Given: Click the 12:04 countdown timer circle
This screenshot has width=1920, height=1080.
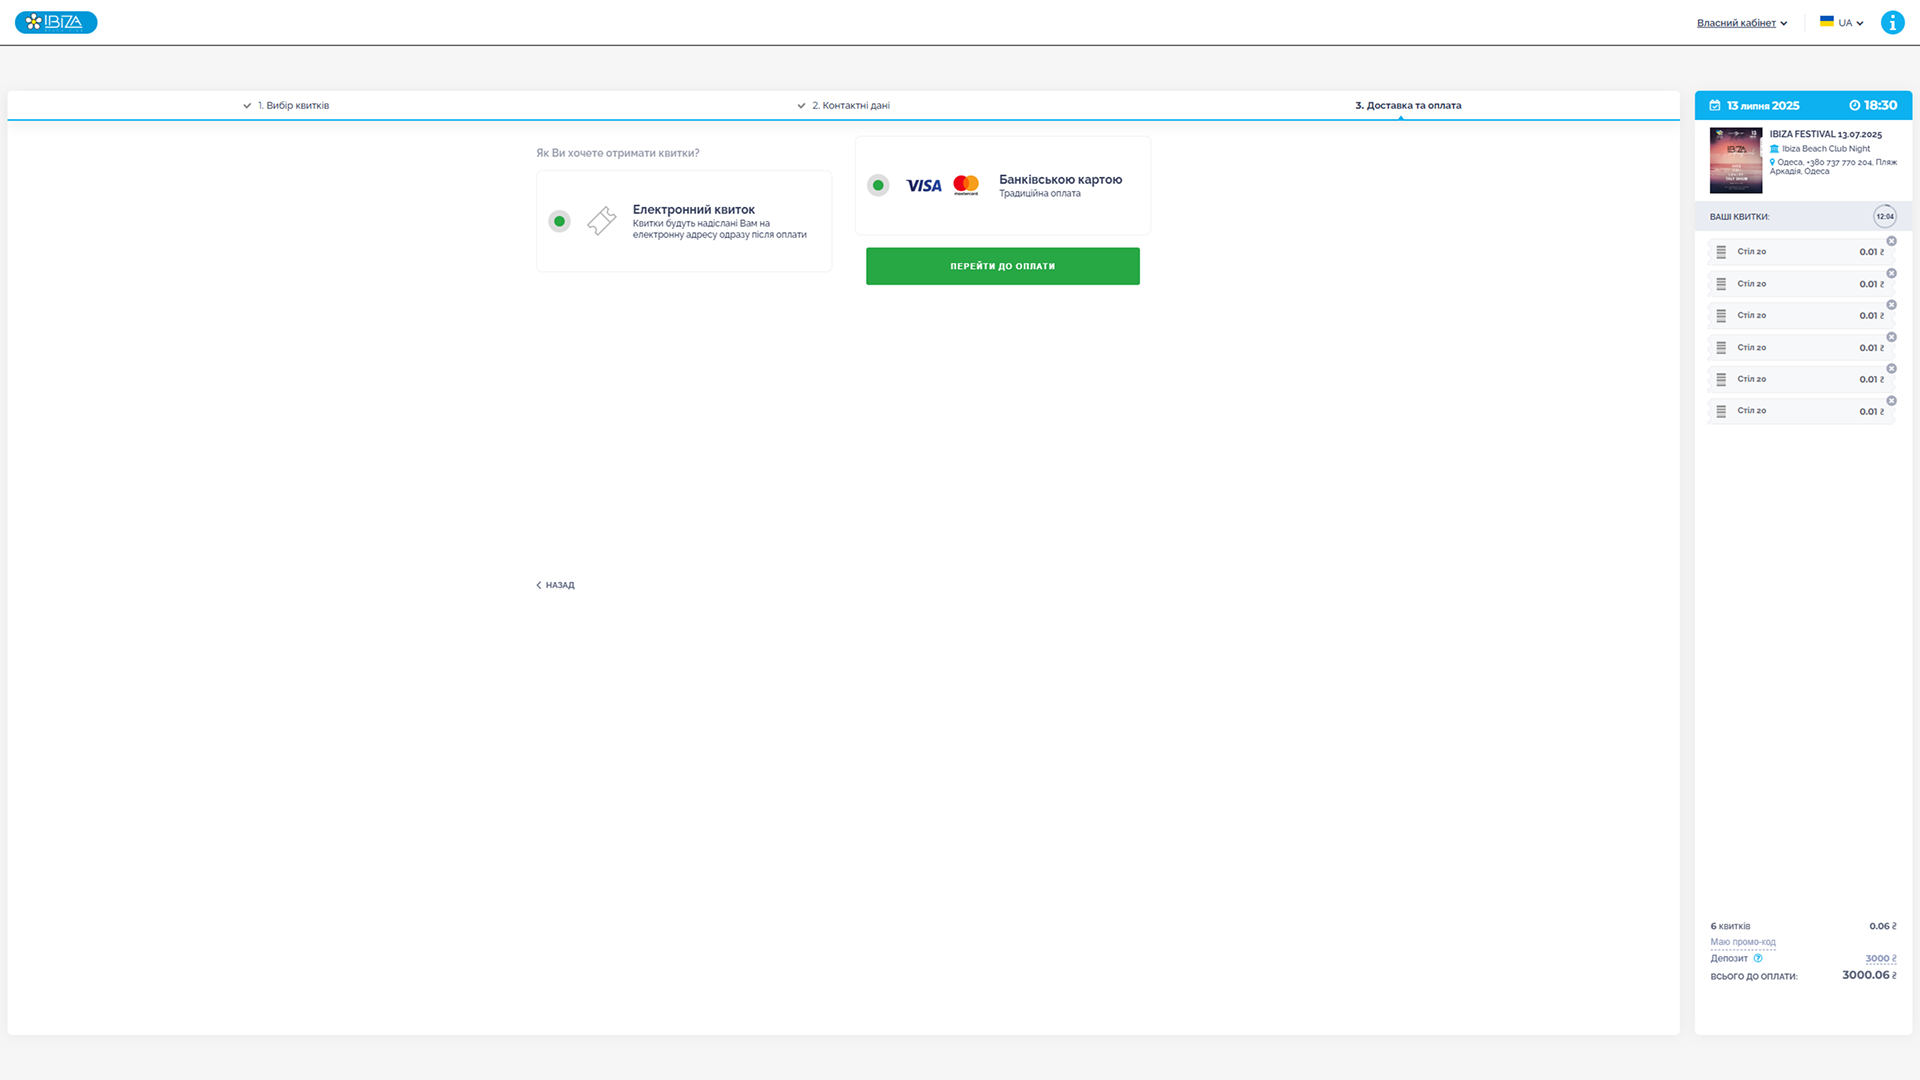Looking at the screenshot, I should pos(1884,216).
